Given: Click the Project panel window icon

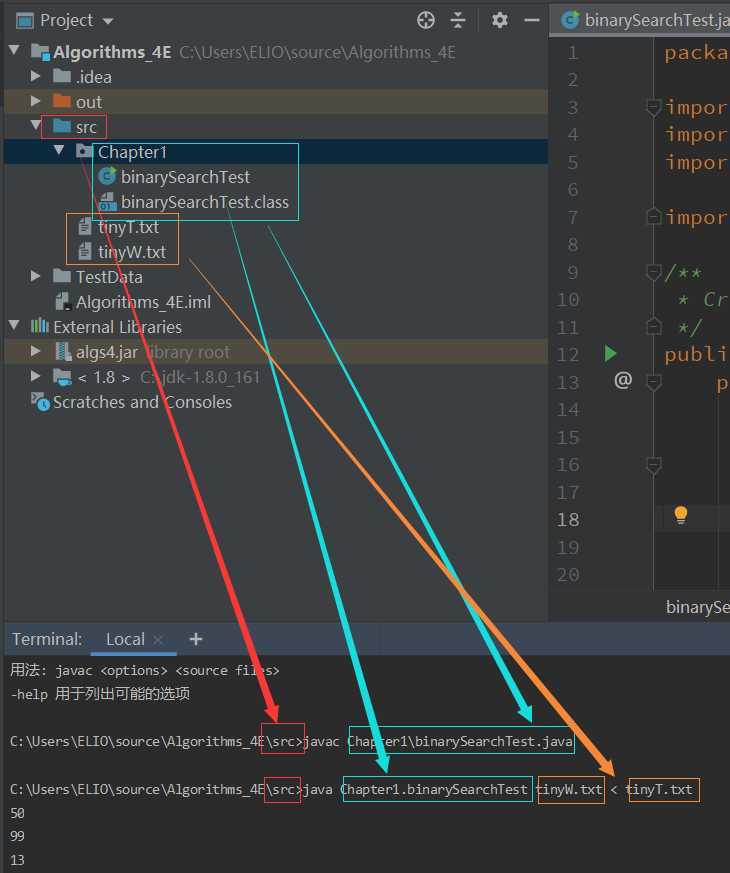Looking at the screenshot, I should 25,21.
